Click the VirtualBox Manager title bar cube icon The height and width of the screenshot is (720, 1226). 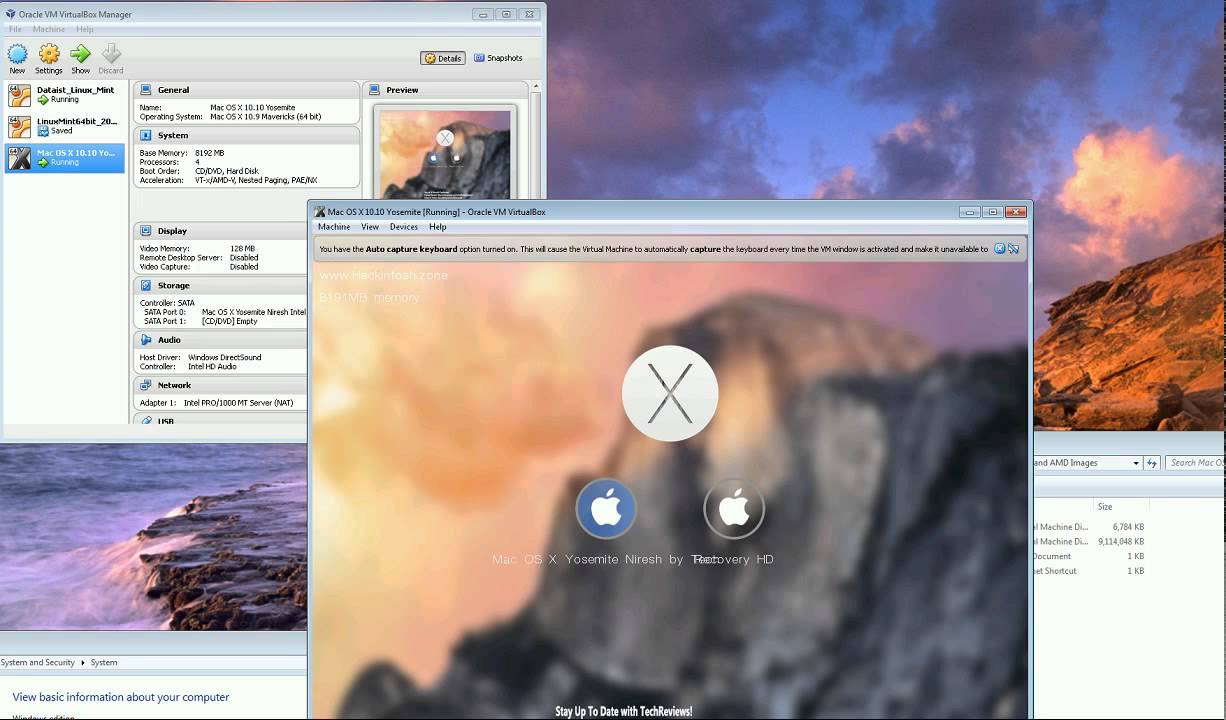click(11, 14)
